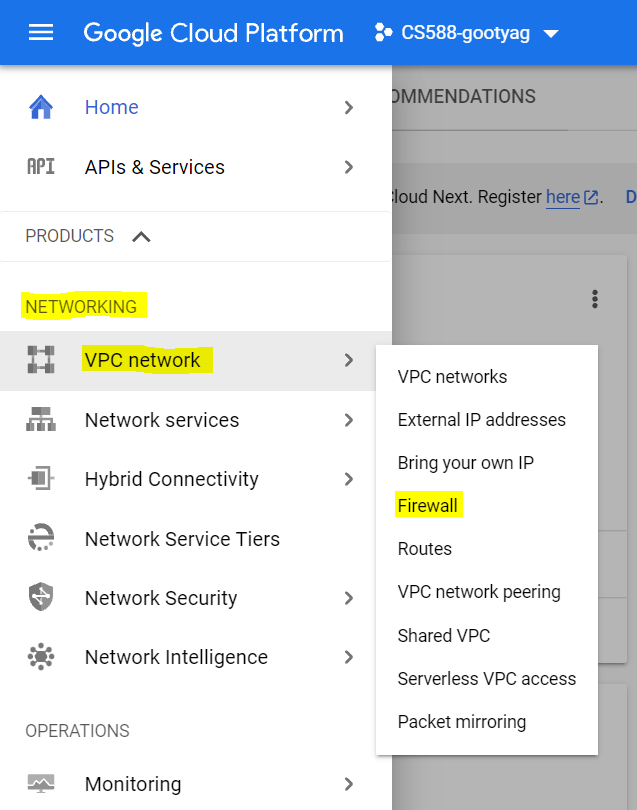Click the Network Intelligence icon
The width and height of the screenshot is (637, 810).
point(41,657)
